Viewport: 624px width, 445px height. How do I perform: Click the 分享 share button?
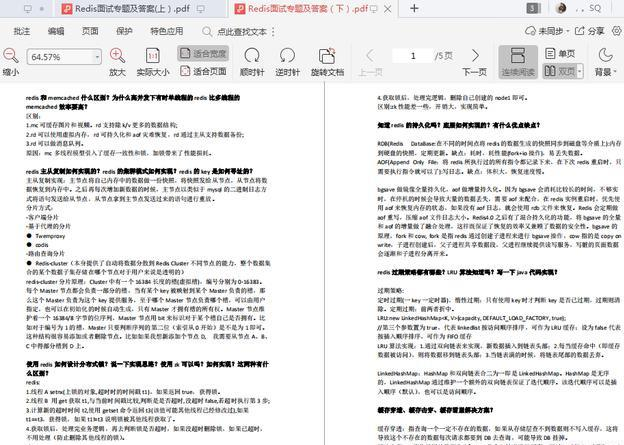590,31
